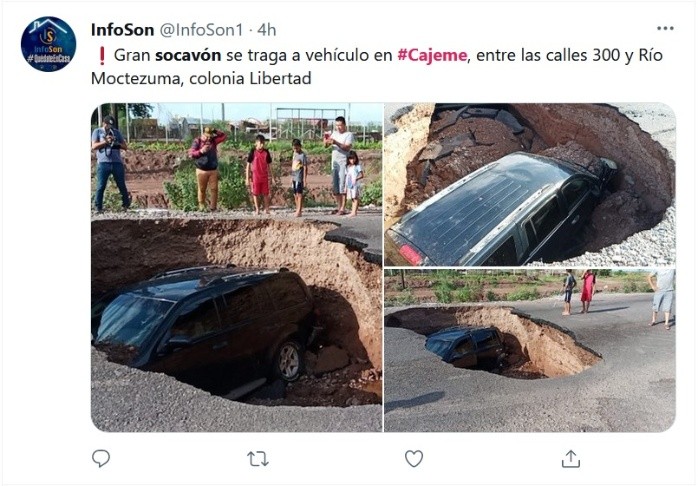Retweet this post using the retweet icon
The width and height of the screenshot is (698, 486).
click(258, 459)
